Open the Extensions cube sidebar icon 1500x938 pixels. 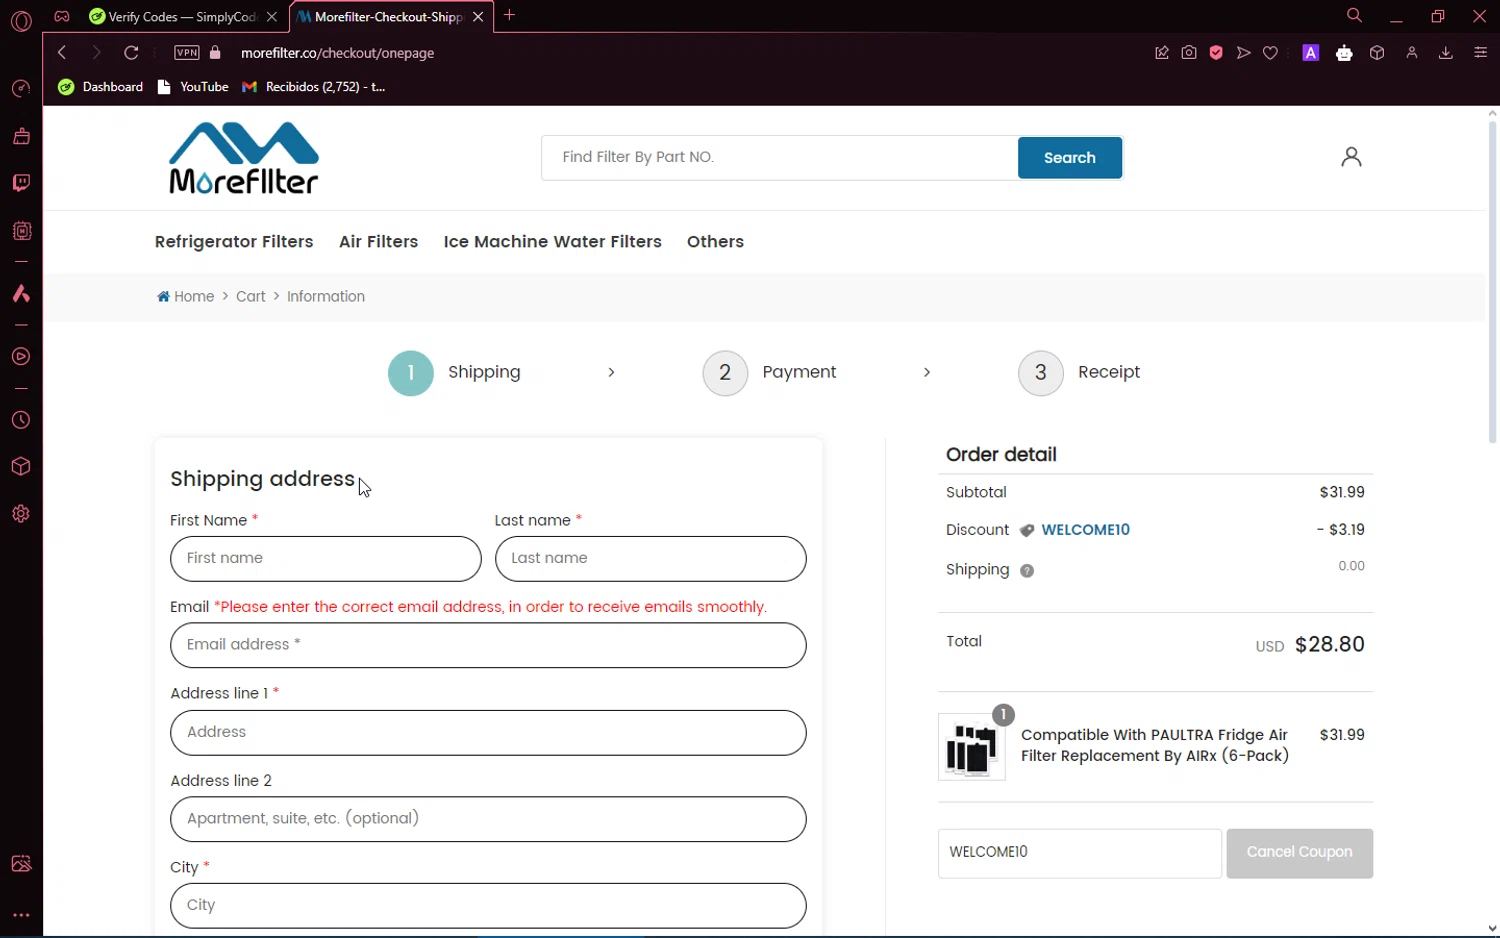pos(21,467)
